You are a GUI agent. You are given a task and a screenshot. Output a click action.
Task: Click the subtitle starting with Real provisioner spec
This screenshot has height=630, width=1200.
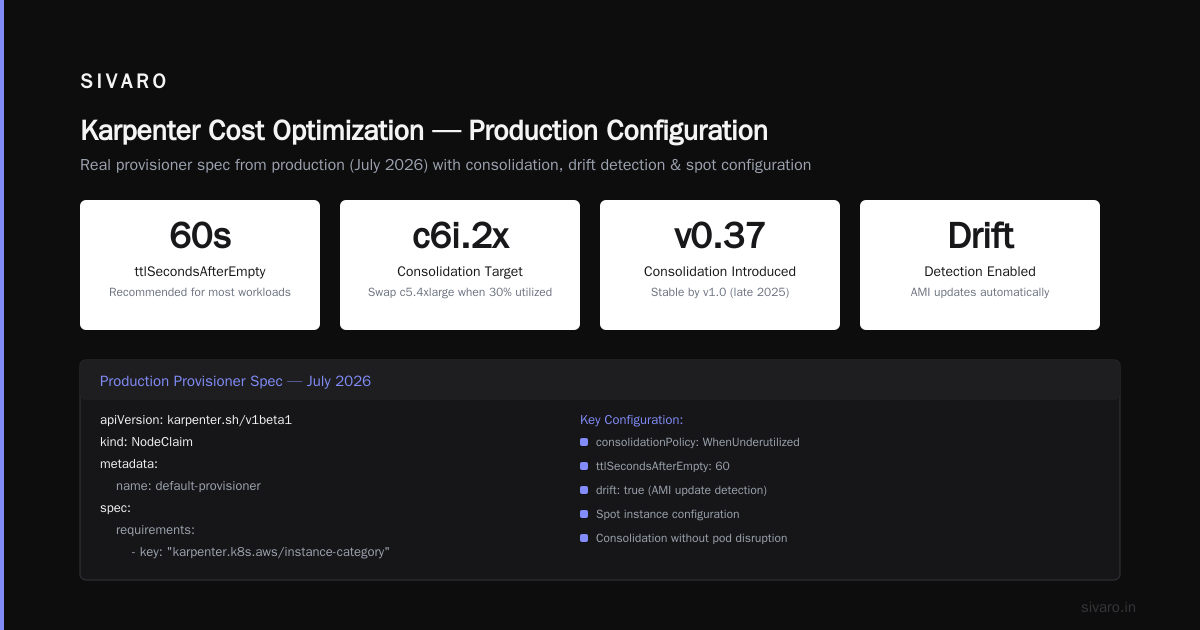[445, 165]
